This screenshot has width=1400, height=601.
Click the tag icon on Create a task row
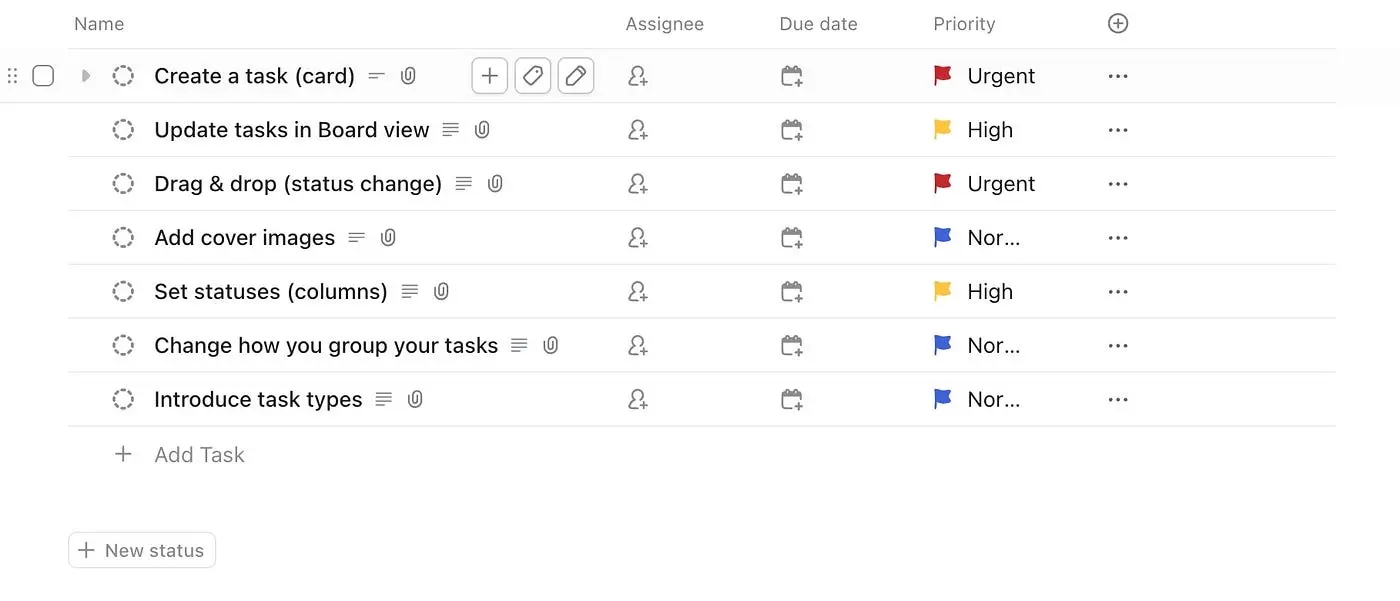[533, 76]
